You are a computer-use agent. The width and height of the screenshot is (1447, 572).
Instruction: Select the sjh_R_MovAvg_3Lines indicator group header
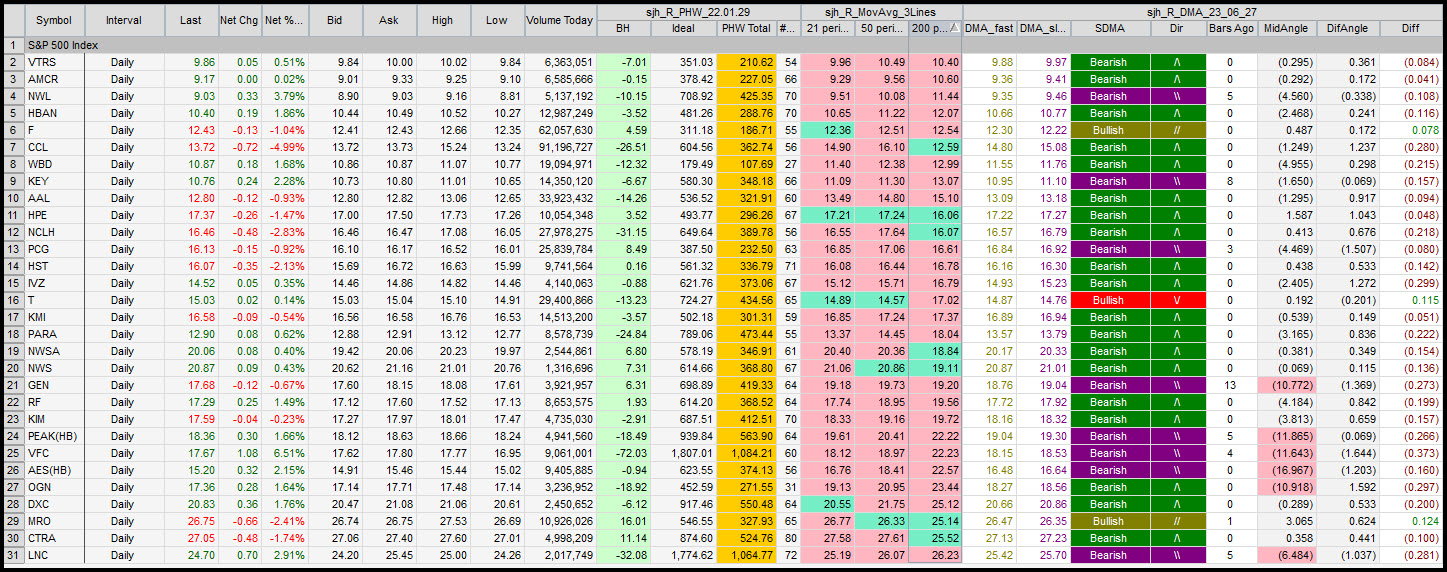click(x=881, y=12)
